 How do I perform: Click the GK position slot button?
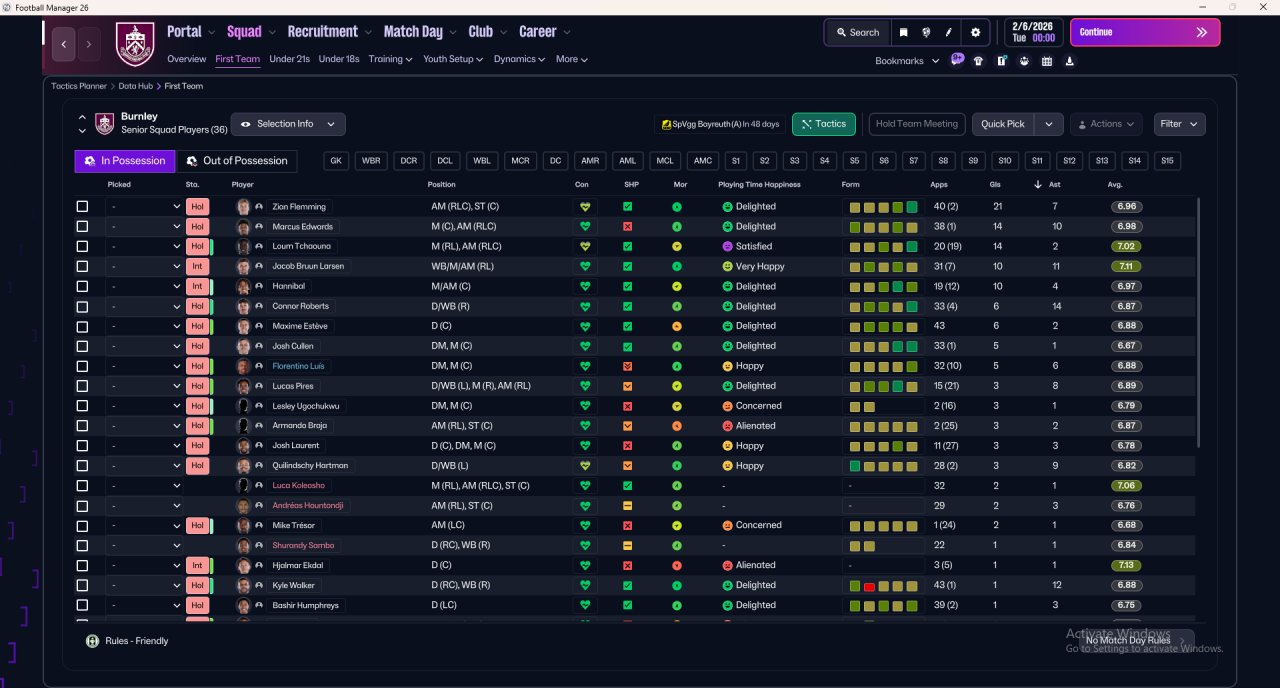pos(336,161)
